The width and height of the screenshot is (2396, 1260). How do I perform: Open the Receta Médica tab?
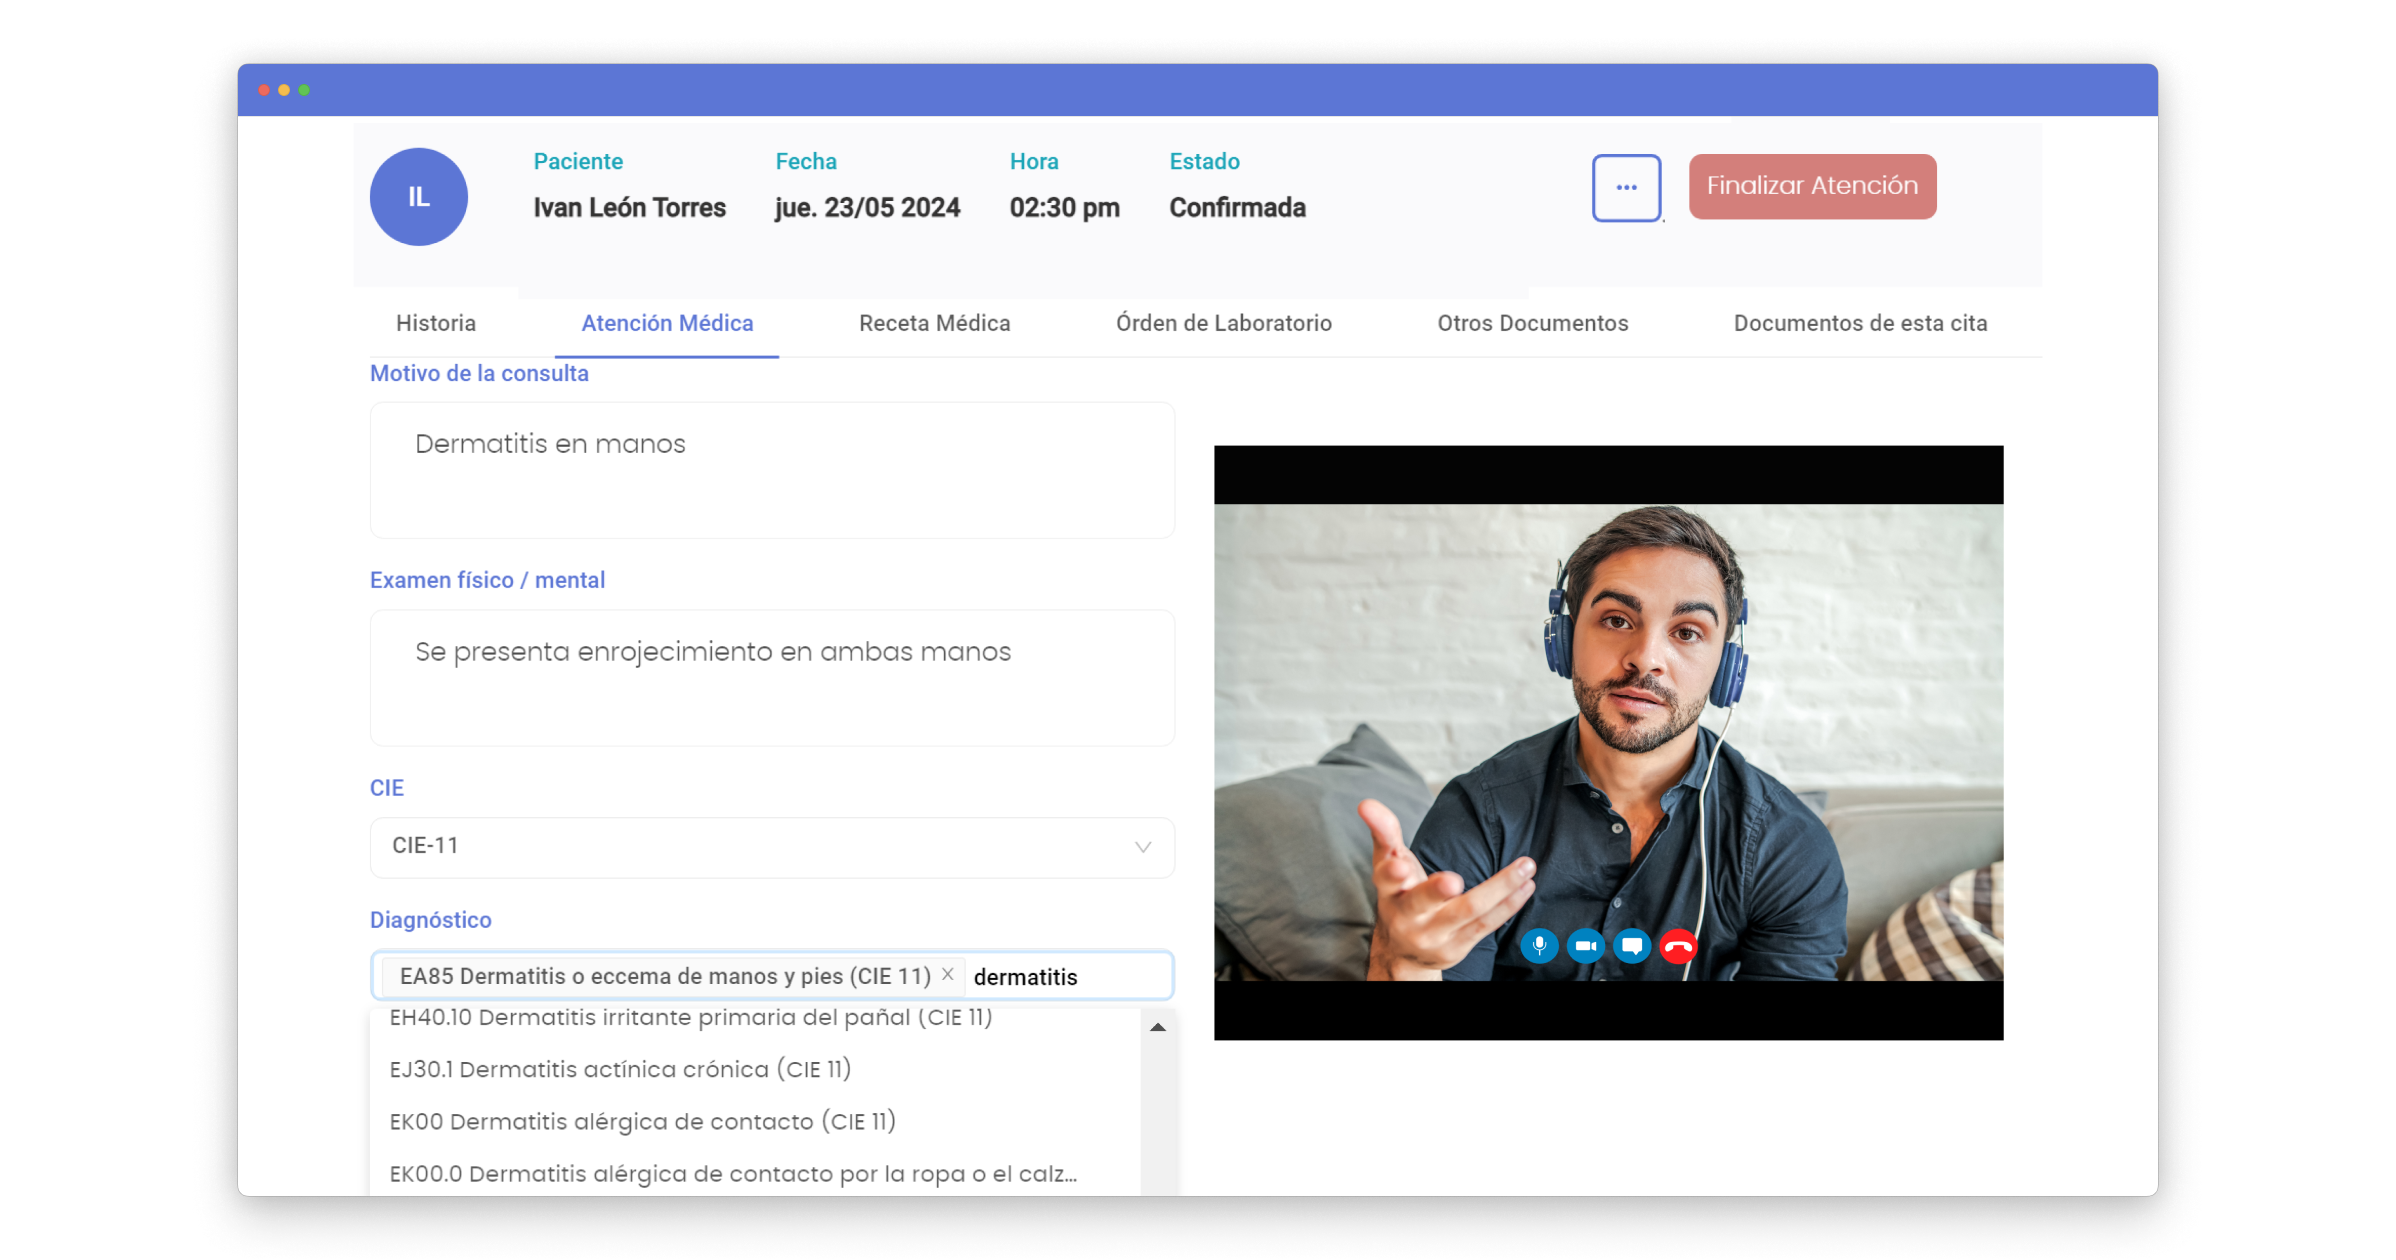tap(934, 323)
